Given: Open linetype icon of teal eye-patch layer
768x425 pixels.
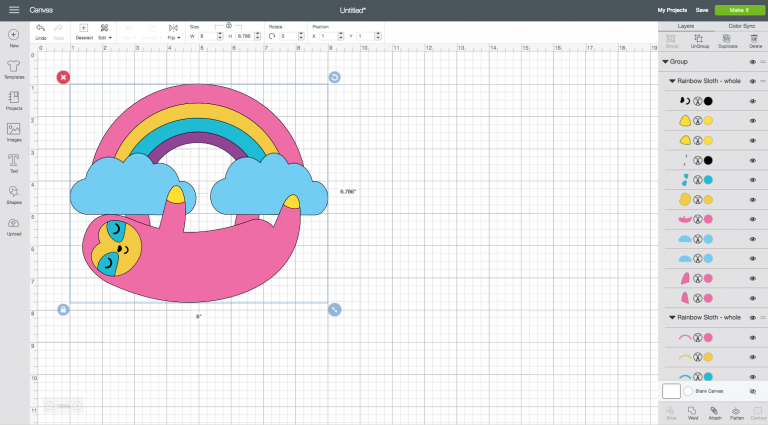Looking at the screenshot, I should point(697,180).
